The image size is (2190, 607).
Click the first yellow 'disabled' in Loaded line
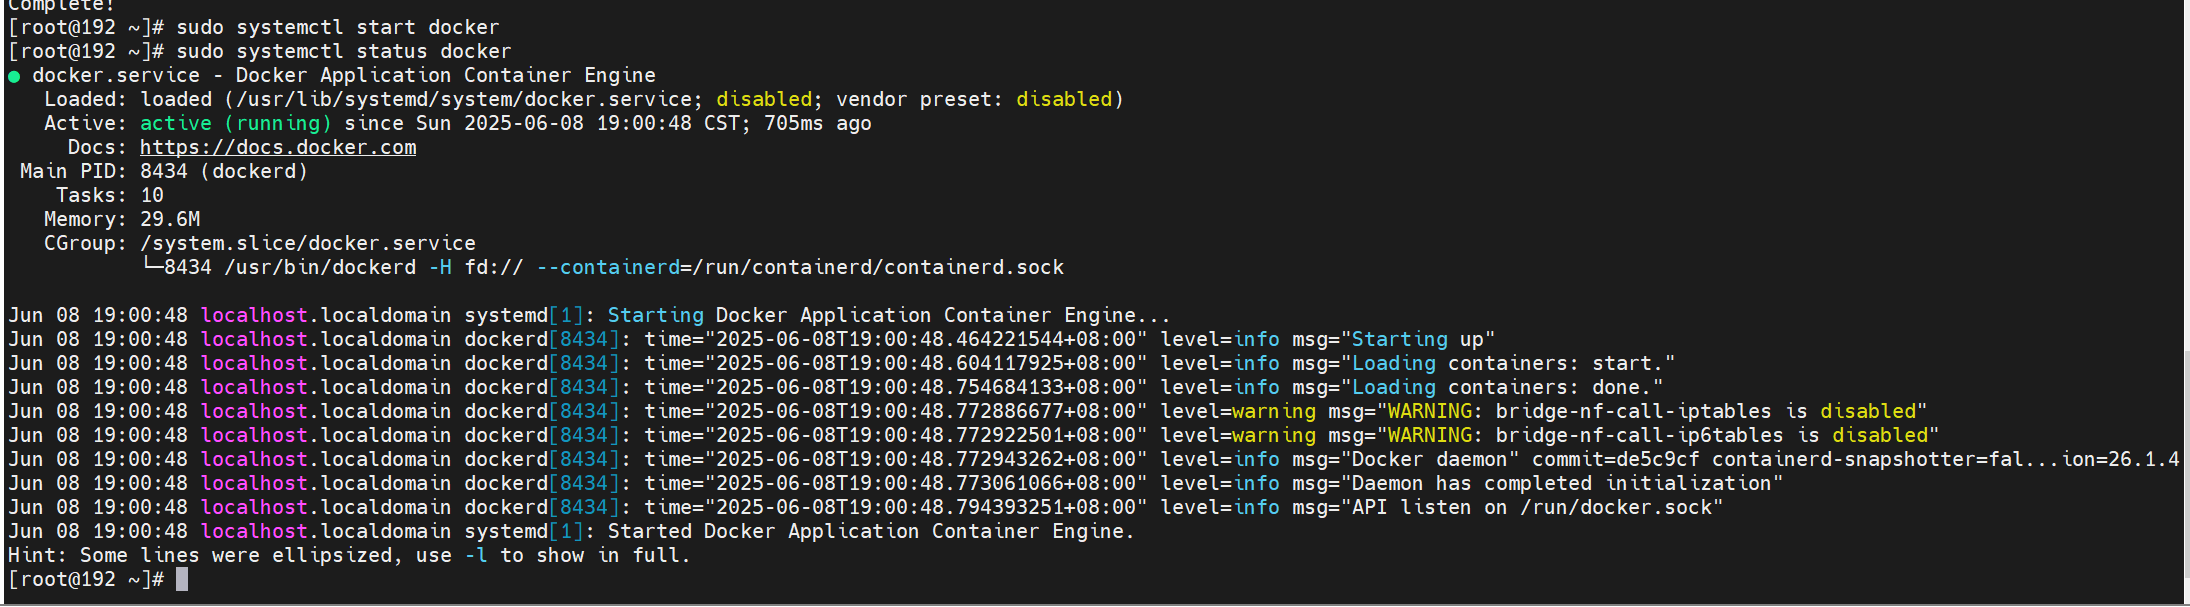click(x=765, y=99)
